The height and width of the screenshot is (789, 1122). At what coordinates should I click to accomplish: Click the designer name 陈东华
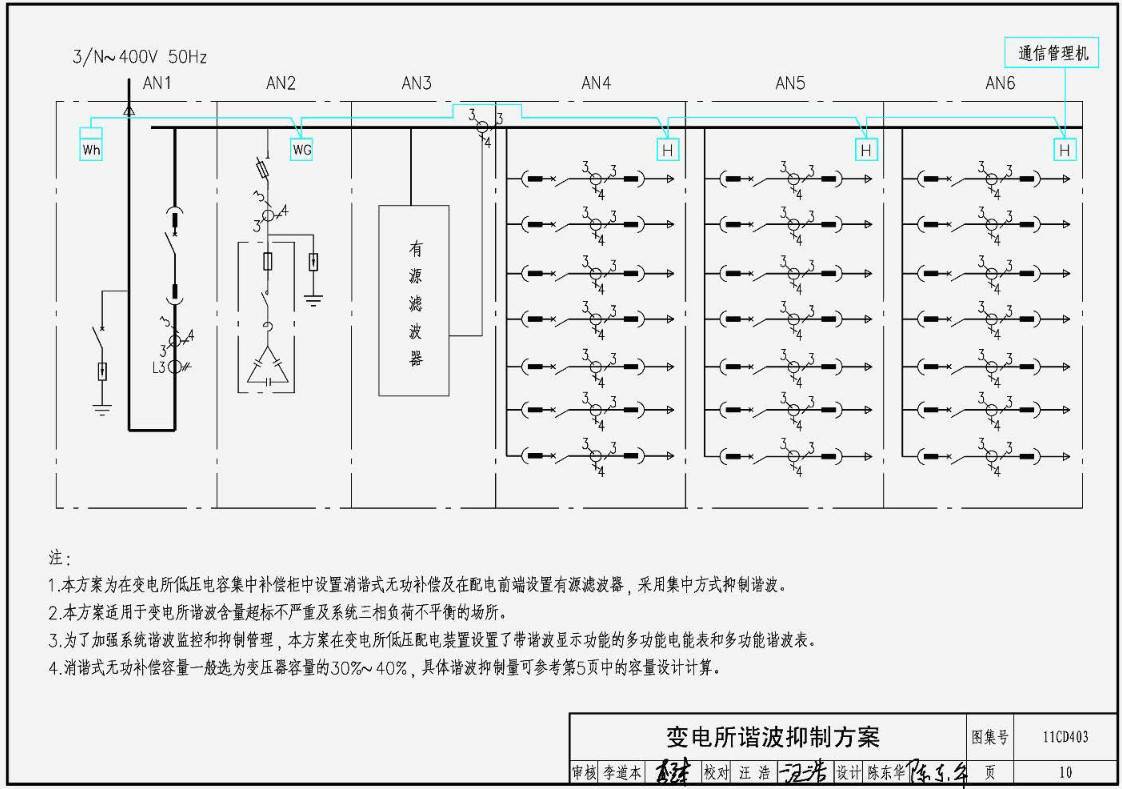coord(884,772)
